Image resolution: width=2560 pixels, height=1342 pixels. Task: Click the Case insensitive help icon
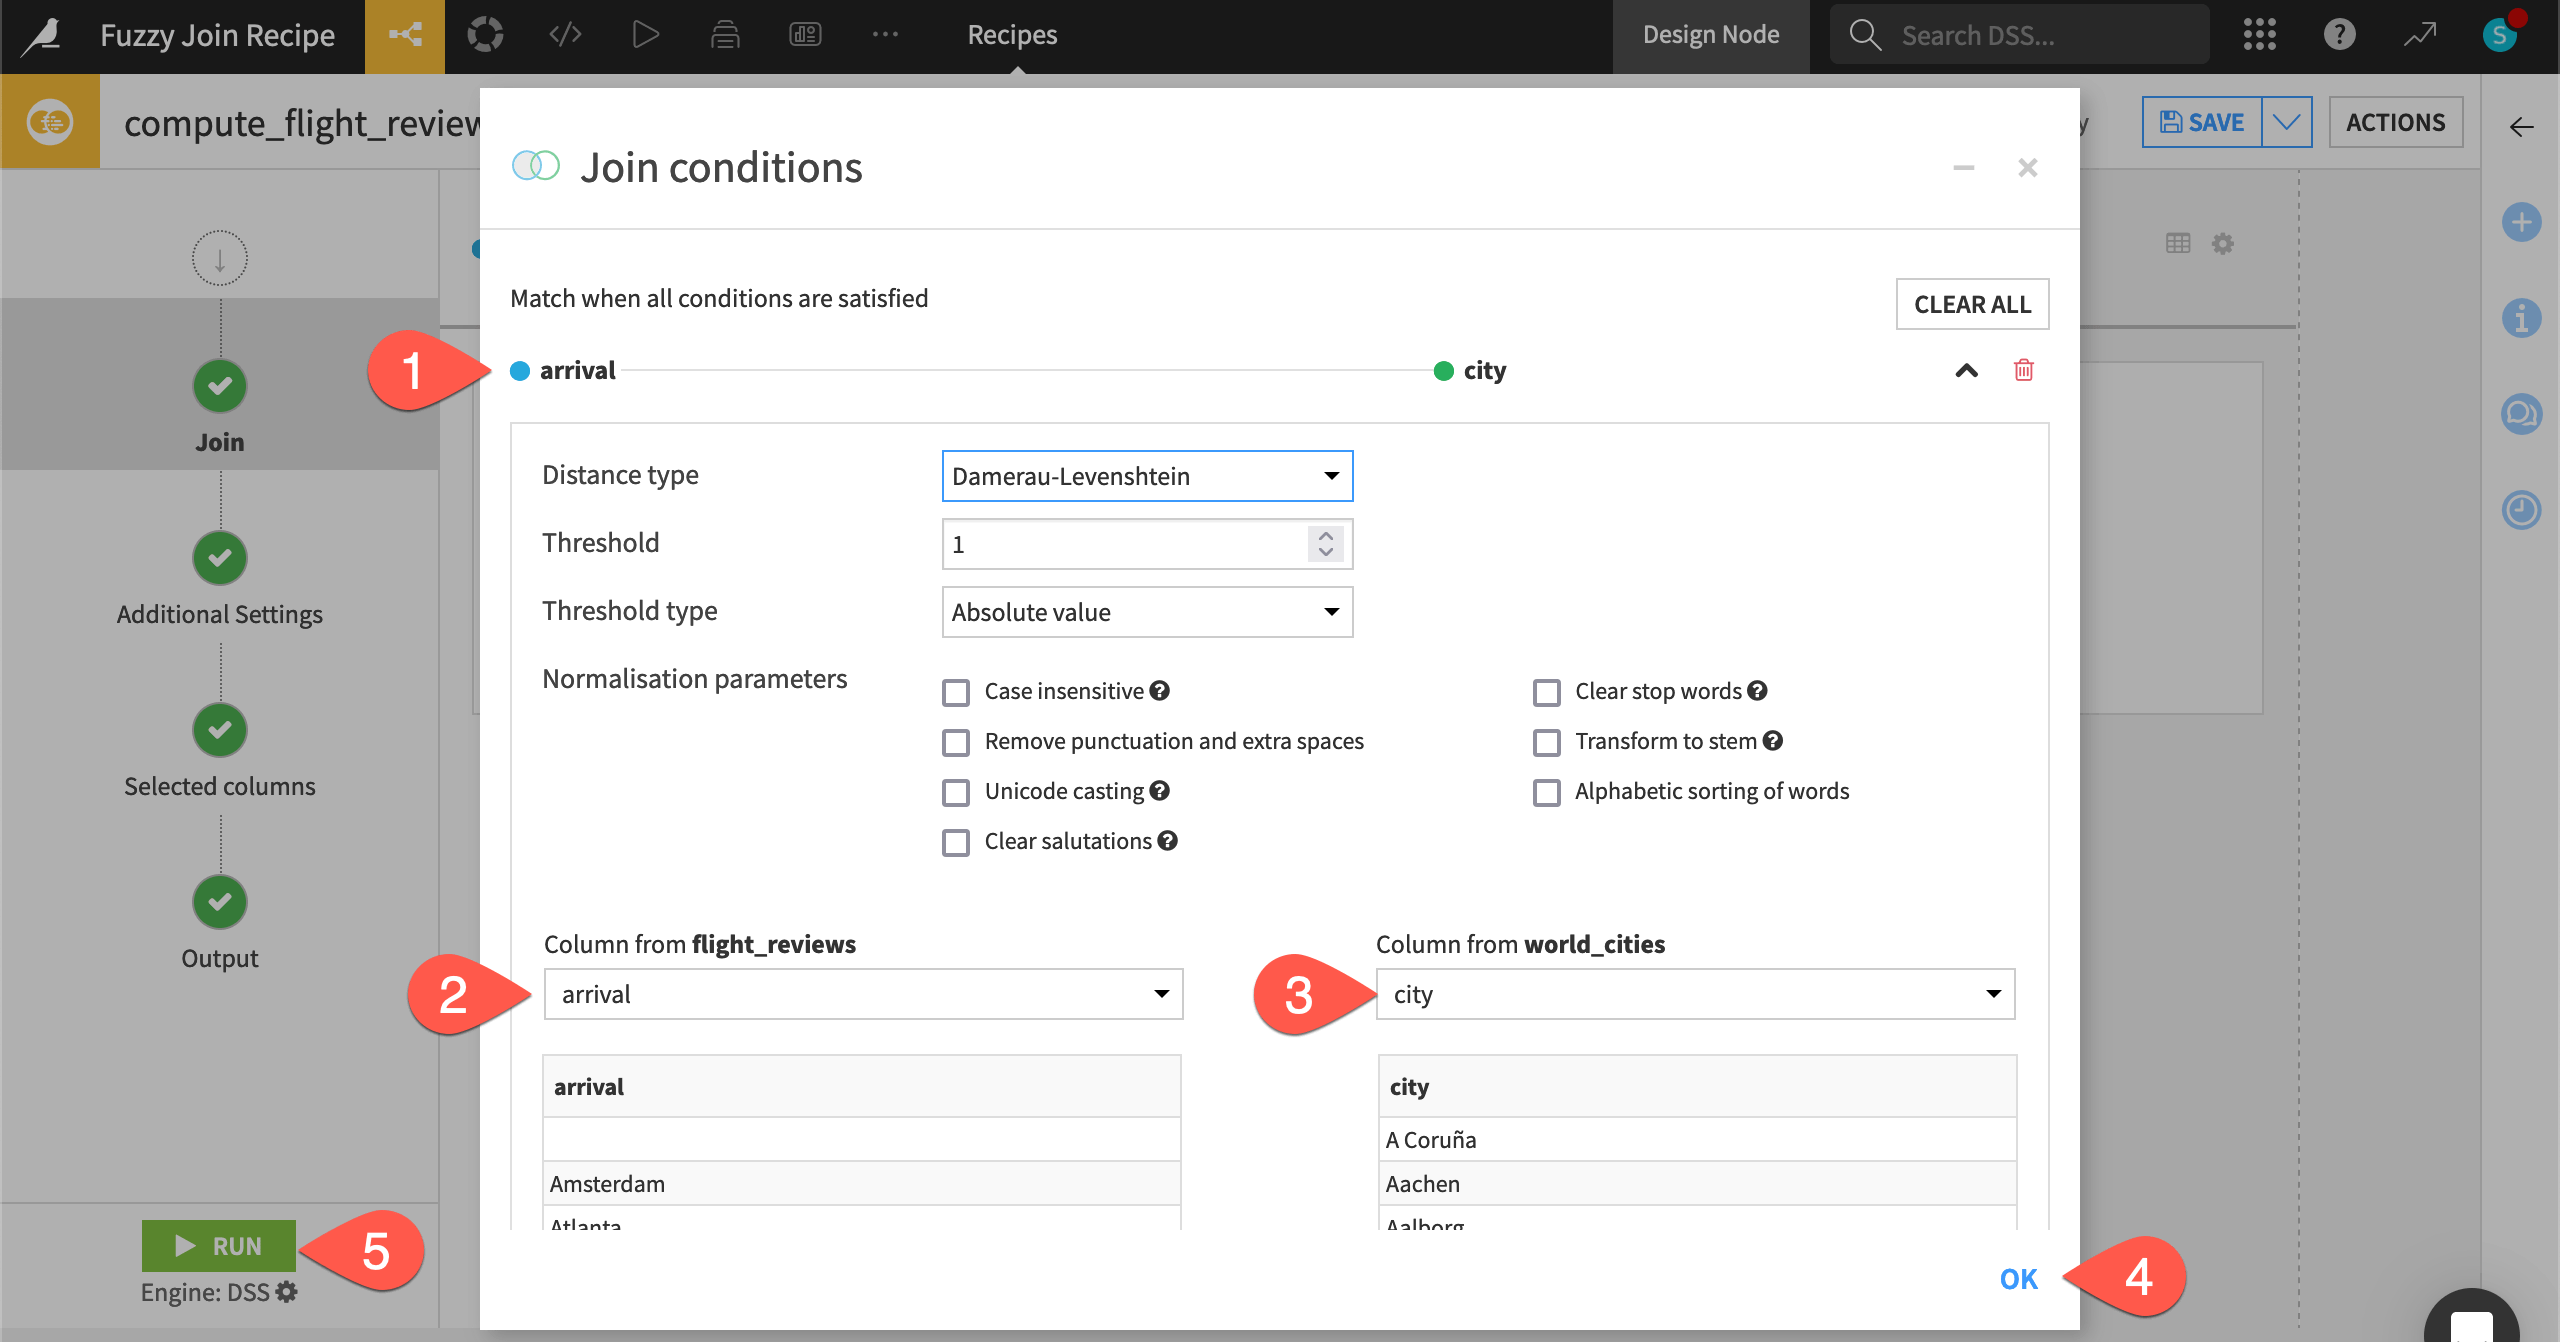[1160, 691]
